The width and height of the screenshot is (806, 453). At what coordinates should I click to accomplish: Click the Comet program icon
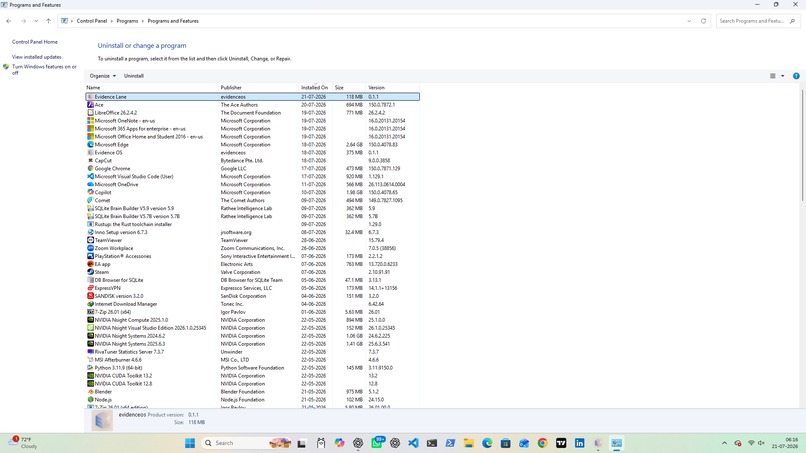pos(90,200)
